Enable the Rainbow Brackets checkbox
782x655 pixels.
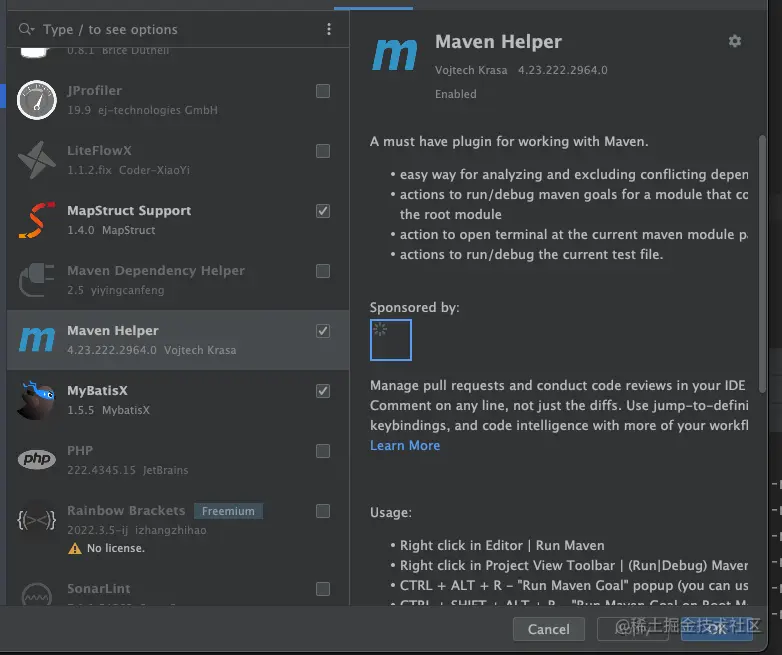click(x=323, y=511)
